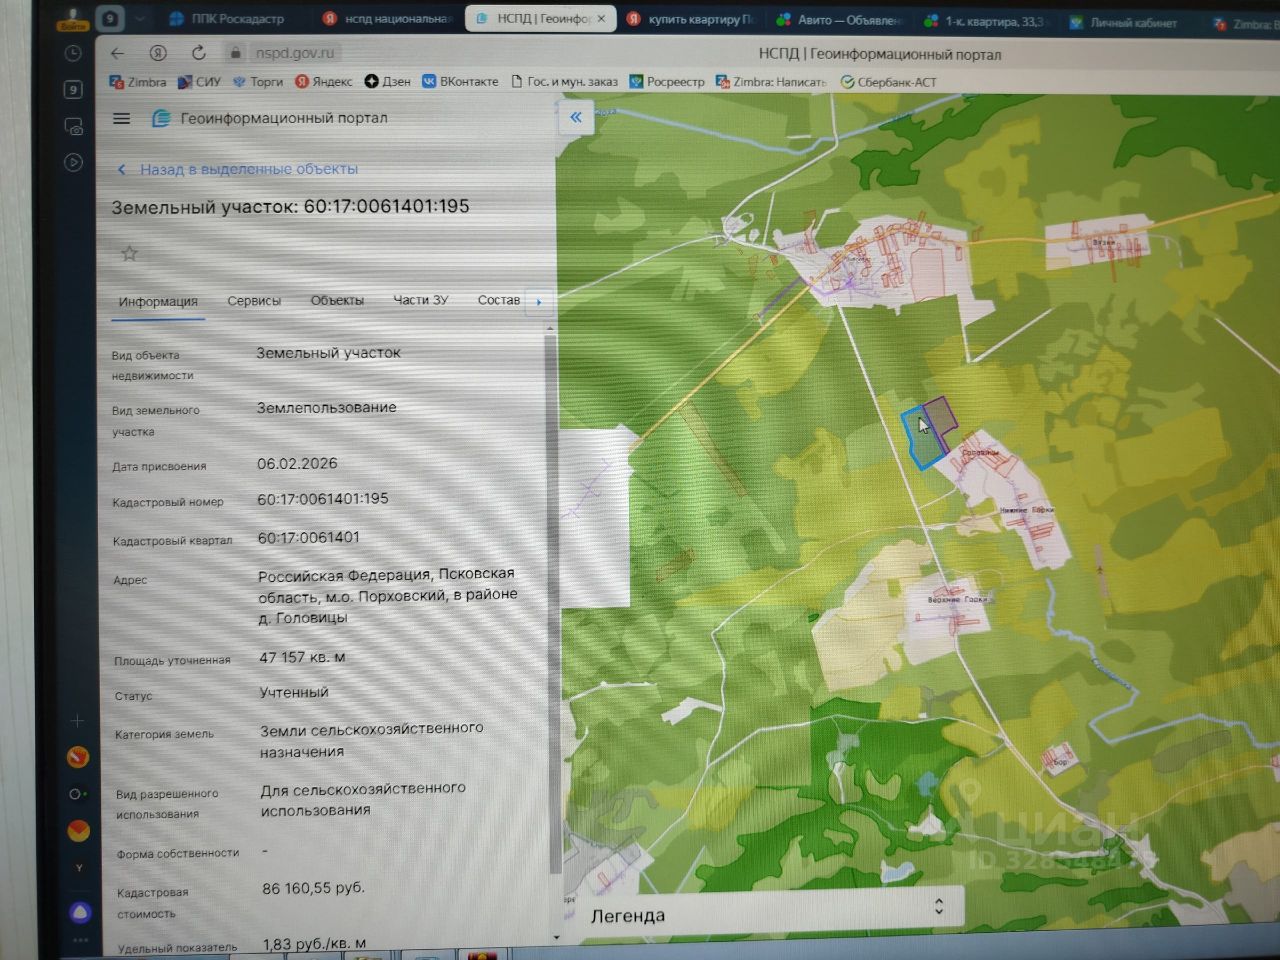The height and width of the screenshot is (960, 1280).
Task: Close the НСПД Геоинформационный tab
Action: click(601, 19)
